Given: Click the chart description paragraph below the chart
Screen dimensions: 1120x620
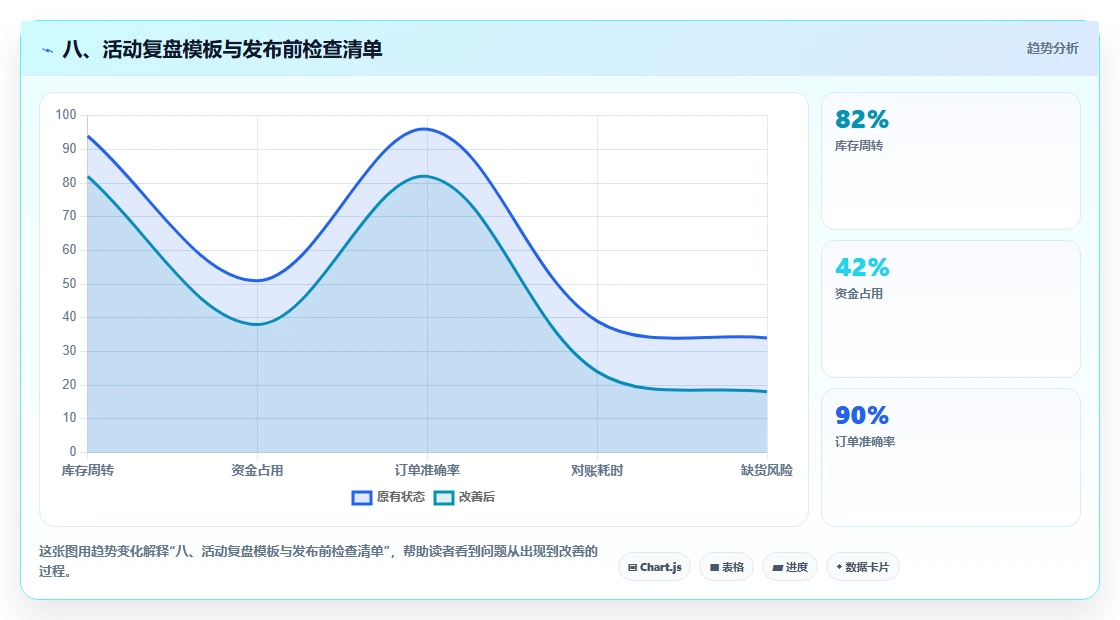Looking at the screenshot, I should point(318,561).
